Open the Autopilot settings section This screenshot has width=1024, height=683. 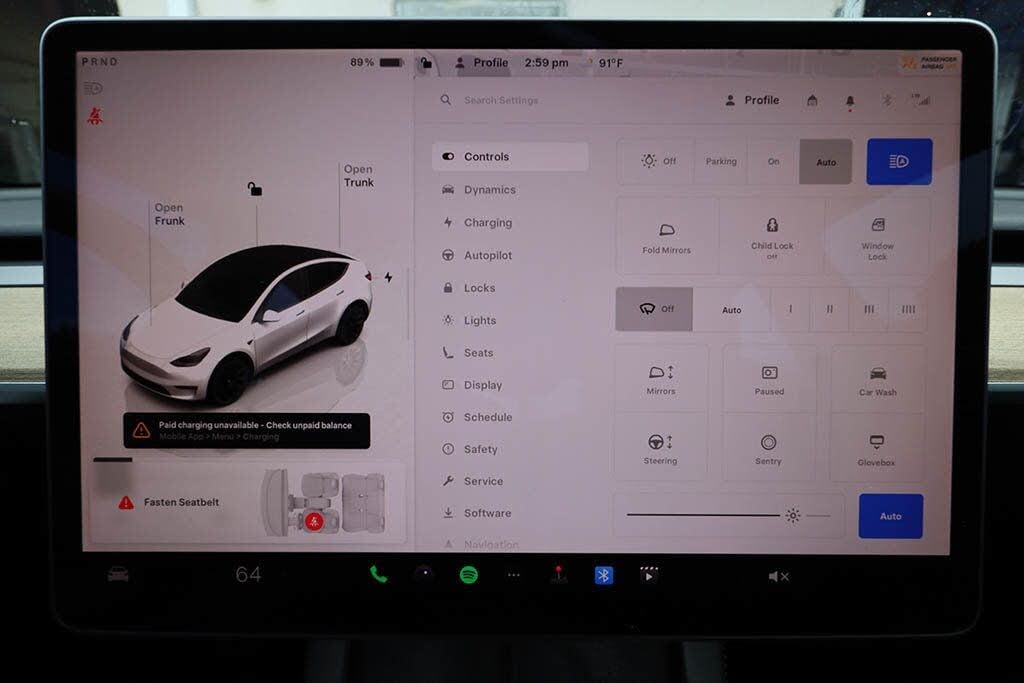[x=487, y=256]
